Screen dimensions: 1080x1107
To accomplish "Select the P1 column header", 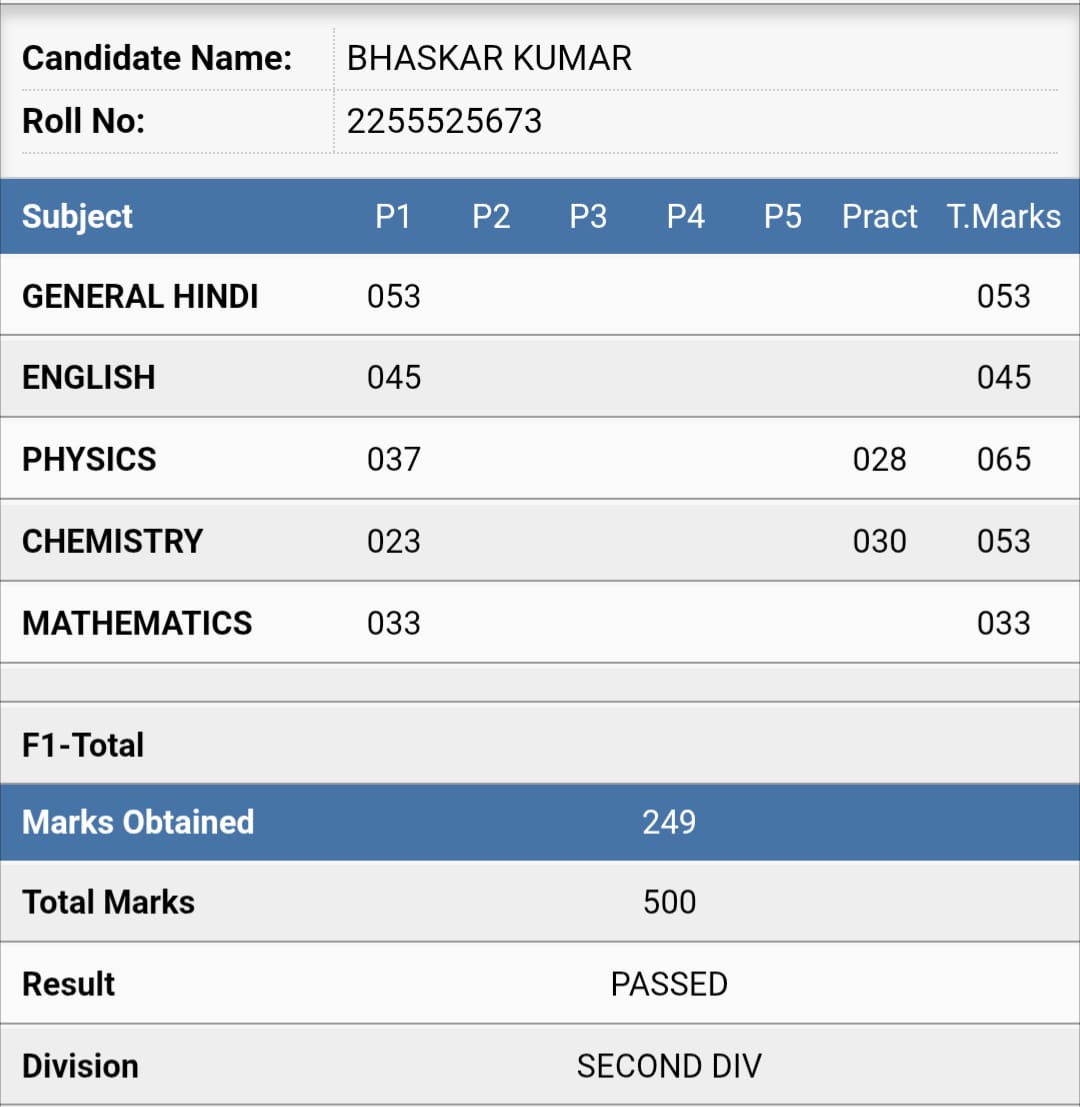I will coord(393,217).
